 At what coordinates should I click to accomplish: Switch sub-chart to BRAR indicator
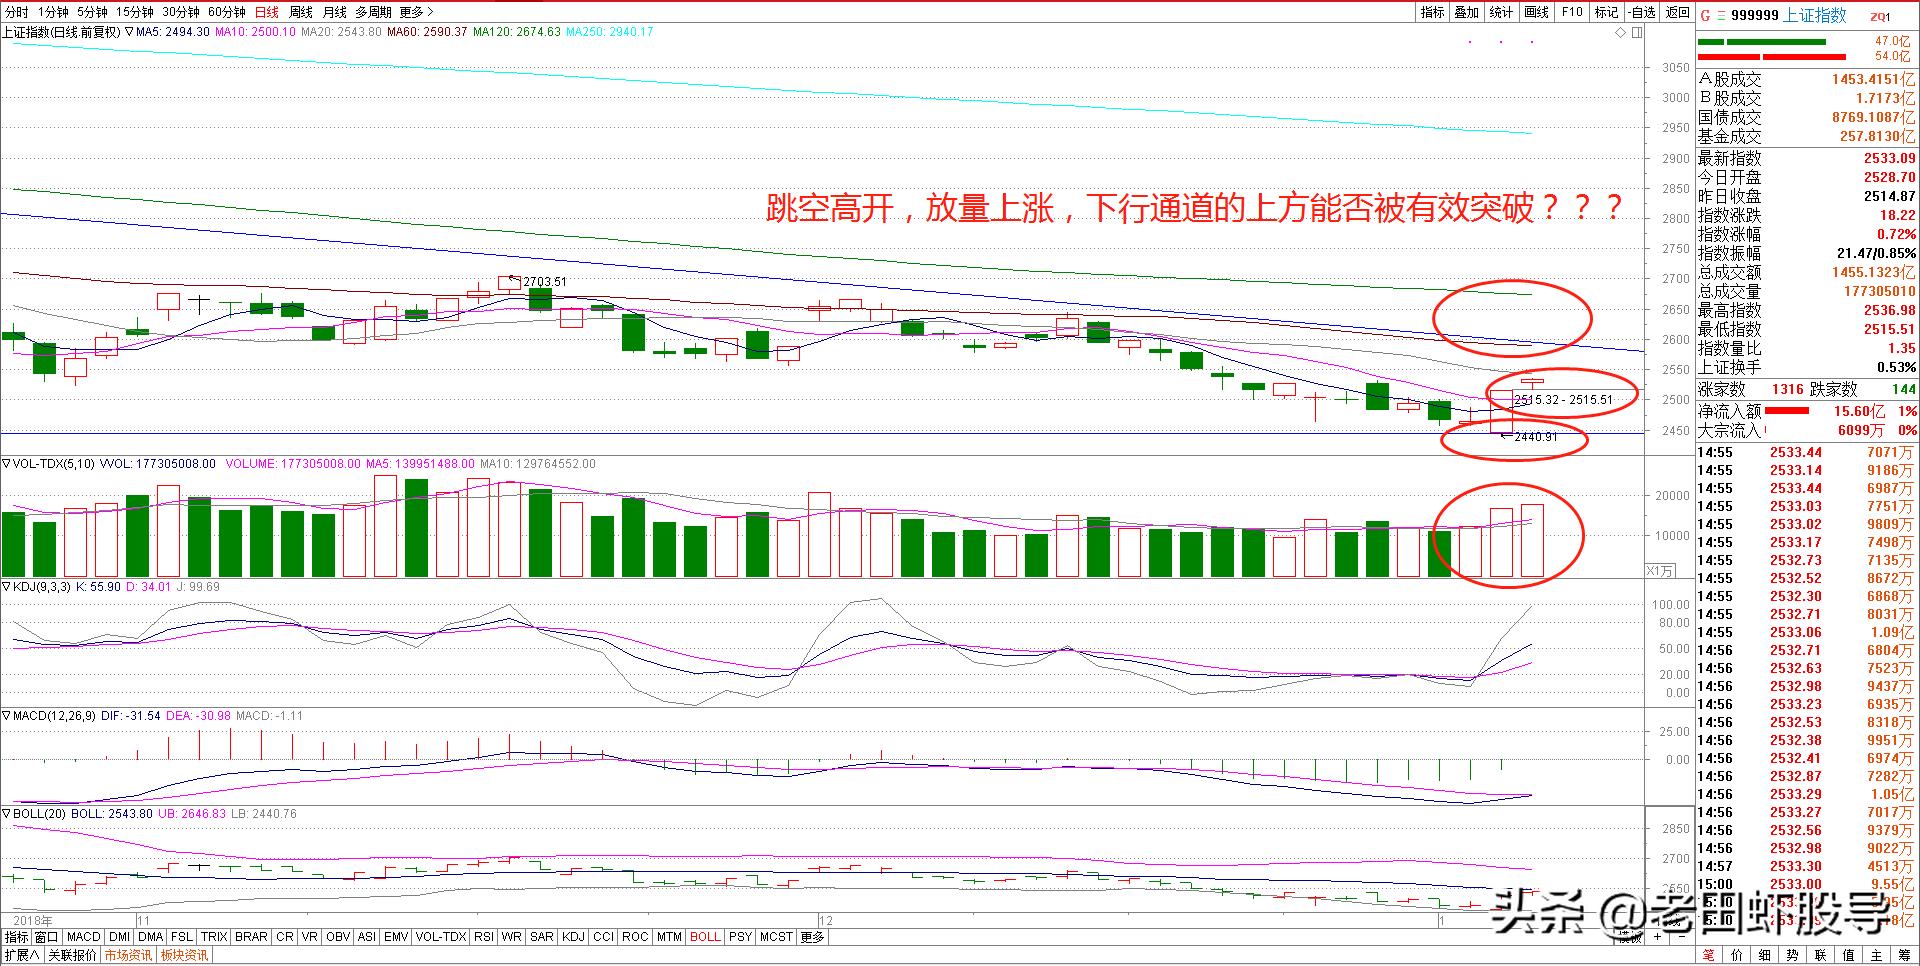pos(251,937)
